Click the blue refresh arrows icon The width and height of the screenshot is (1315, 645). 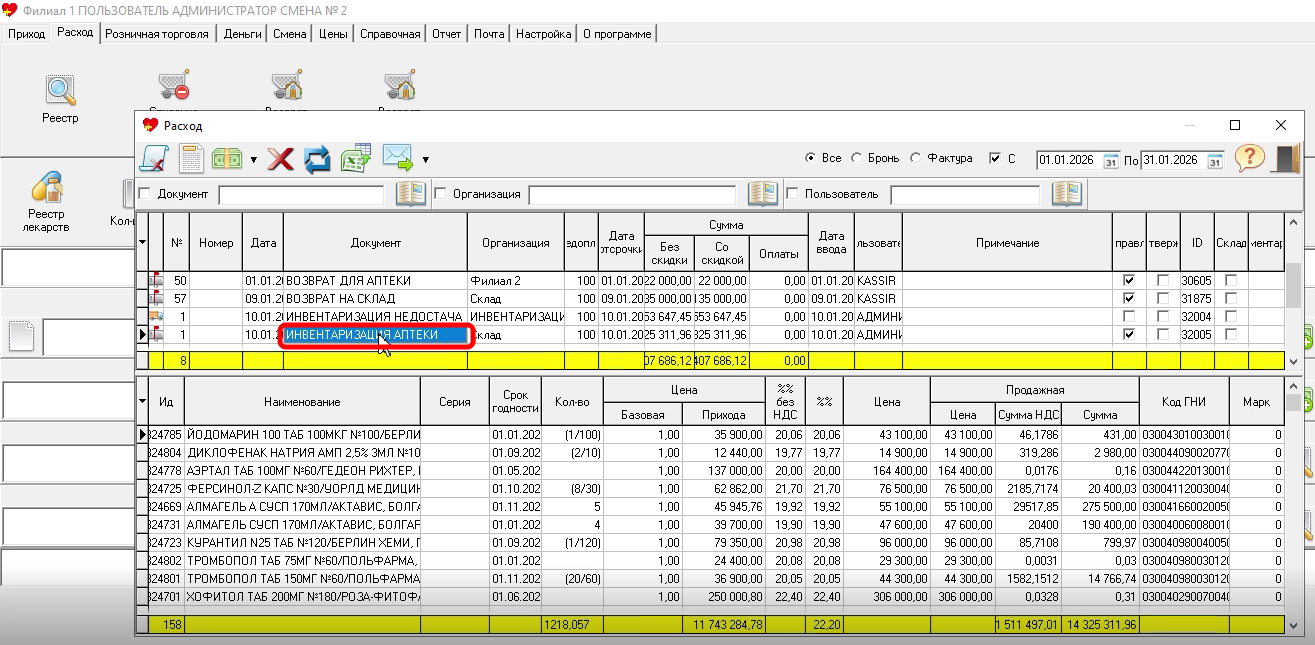coord(317,159)
